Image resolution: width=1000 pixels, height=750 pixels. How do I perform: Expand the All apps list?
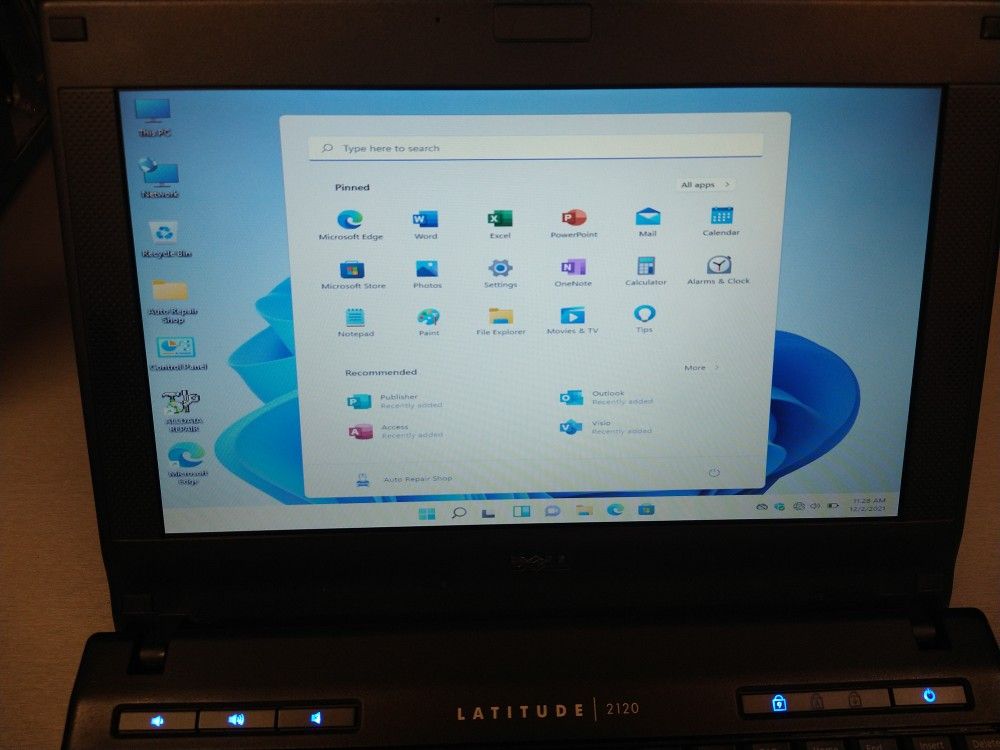click(705, 184)
